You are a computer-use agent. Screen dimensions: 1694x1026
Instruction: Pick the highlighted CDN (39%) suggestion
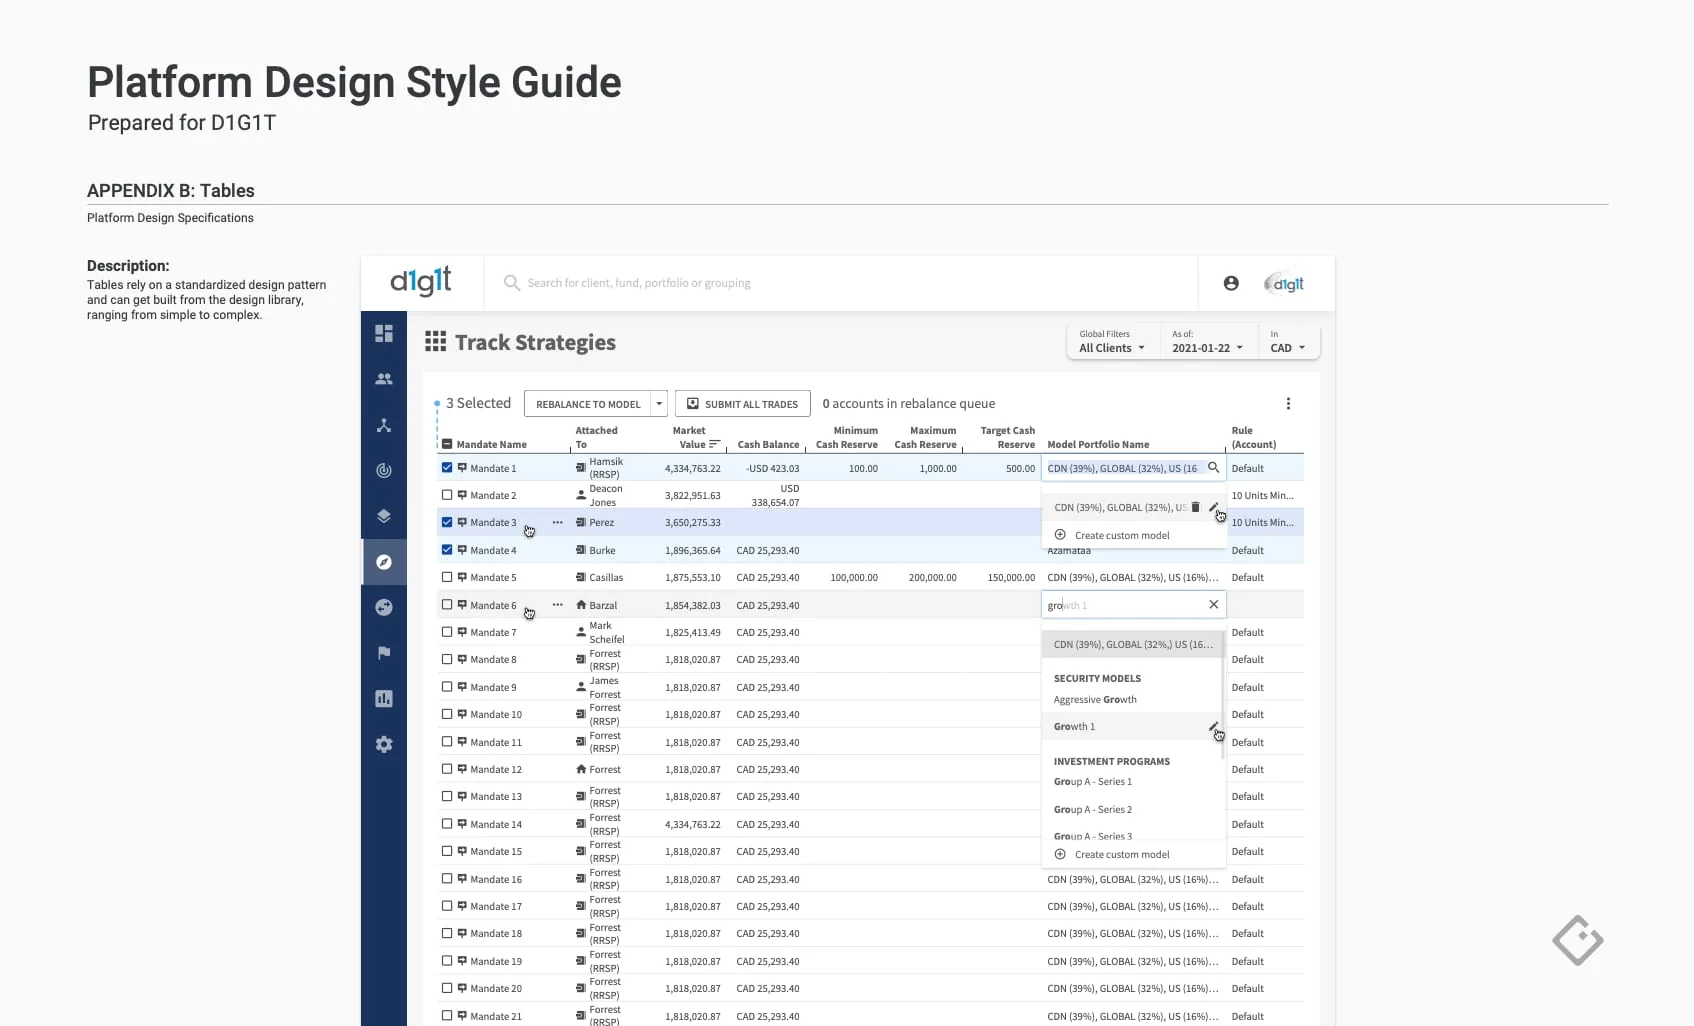(1131, 645)
